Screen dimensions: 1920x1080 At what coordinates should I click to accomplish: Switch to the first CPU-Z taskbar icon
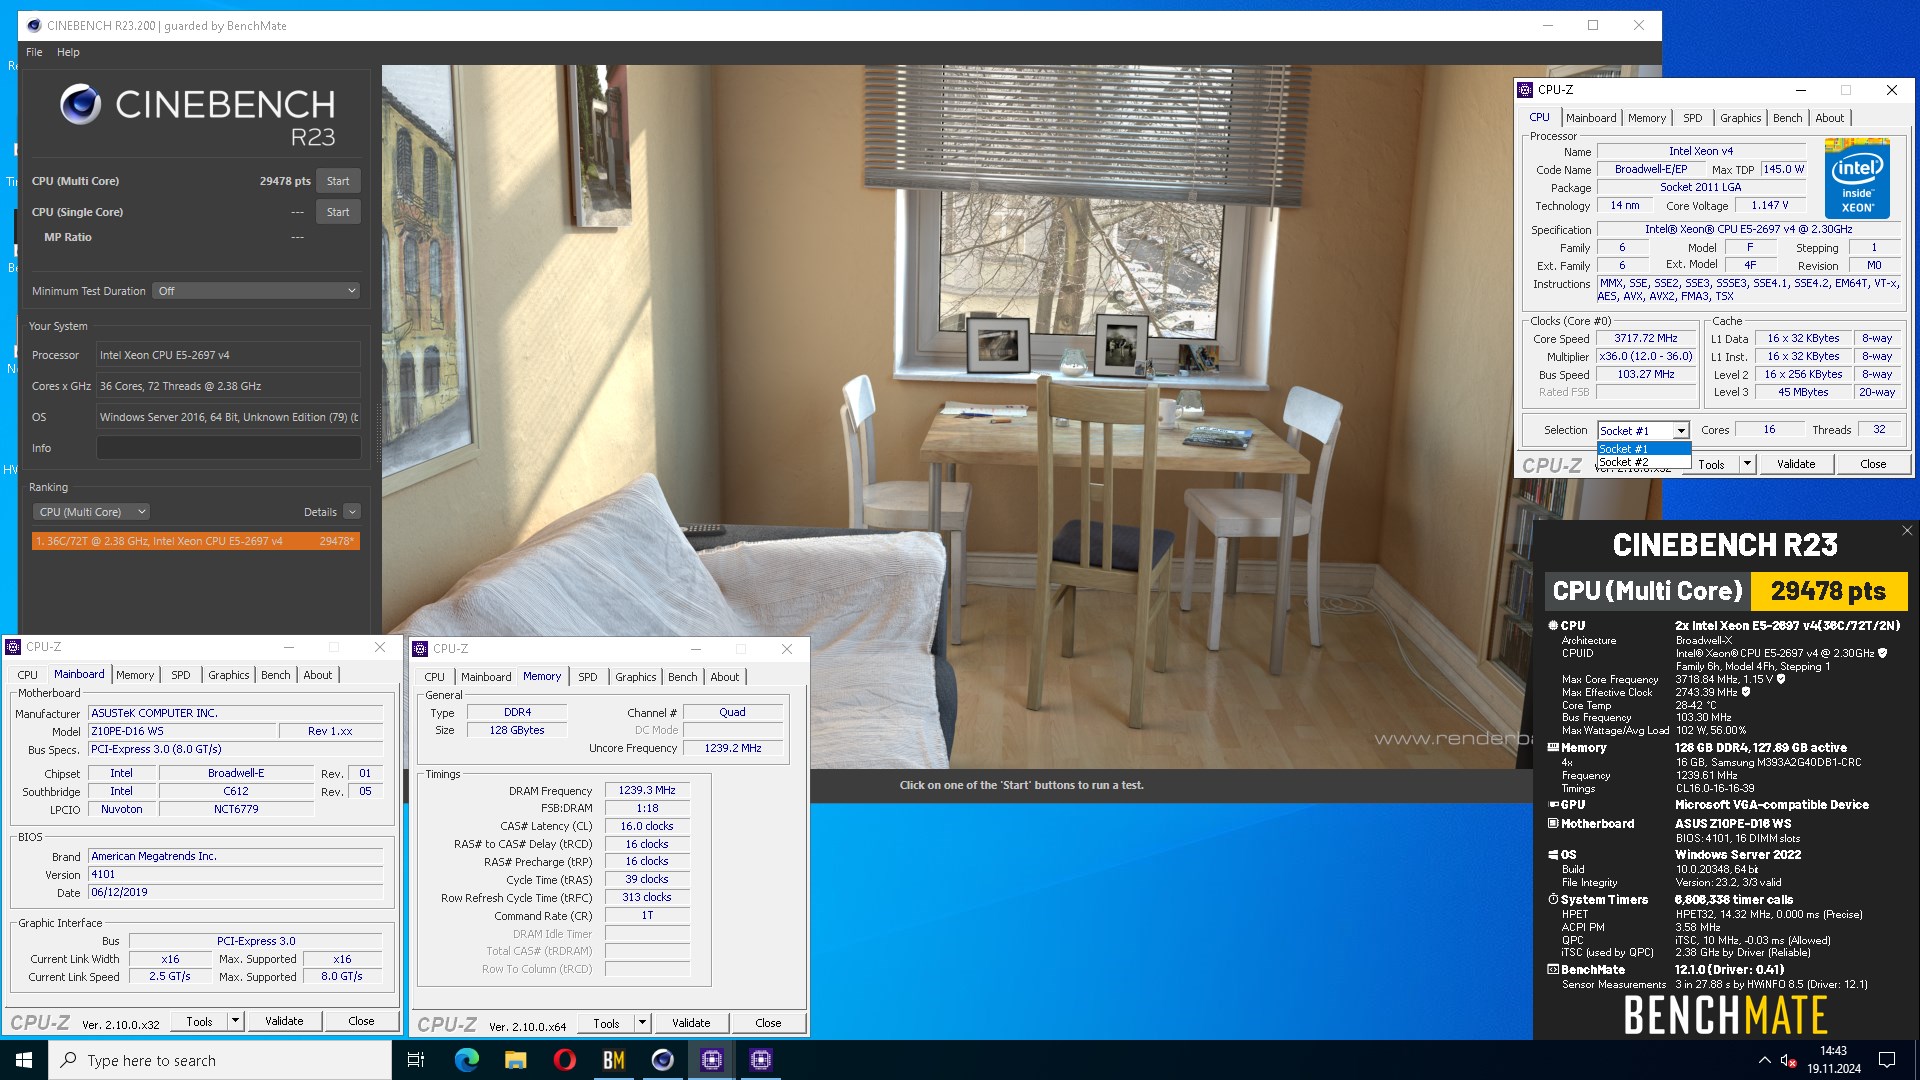[711, 1060]
